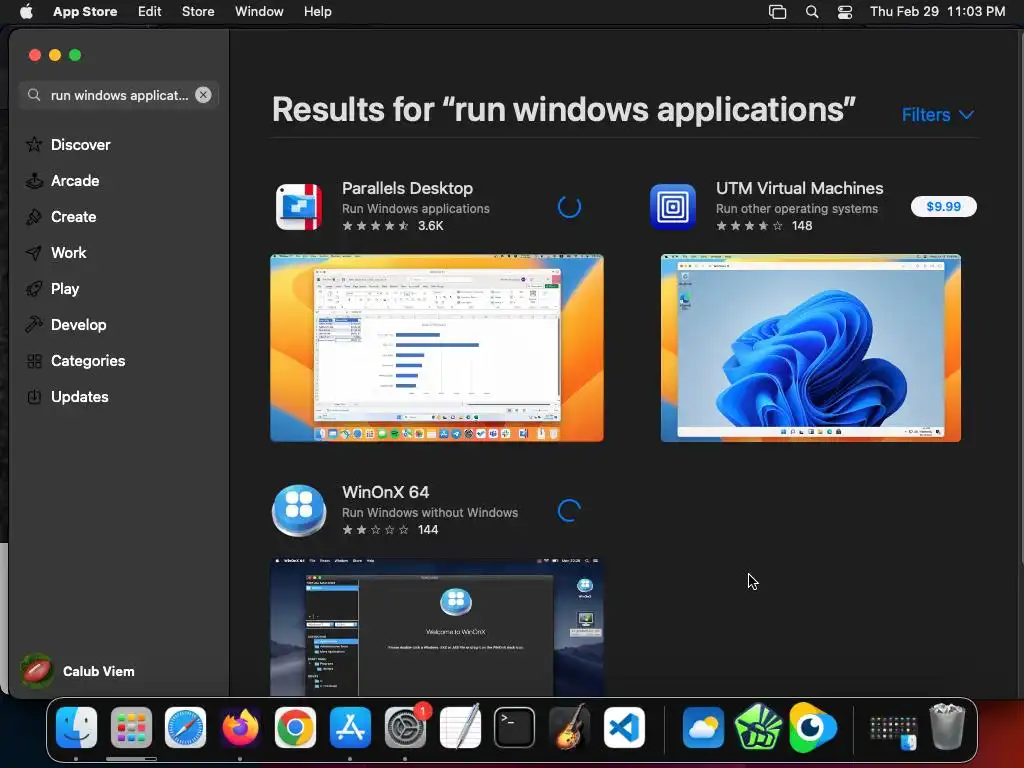The width and height of the screenshot is (1024, 768).
Task: Click the Parallels Desktop download spinner
Action: pyautogui.click(x=569, y=207)
